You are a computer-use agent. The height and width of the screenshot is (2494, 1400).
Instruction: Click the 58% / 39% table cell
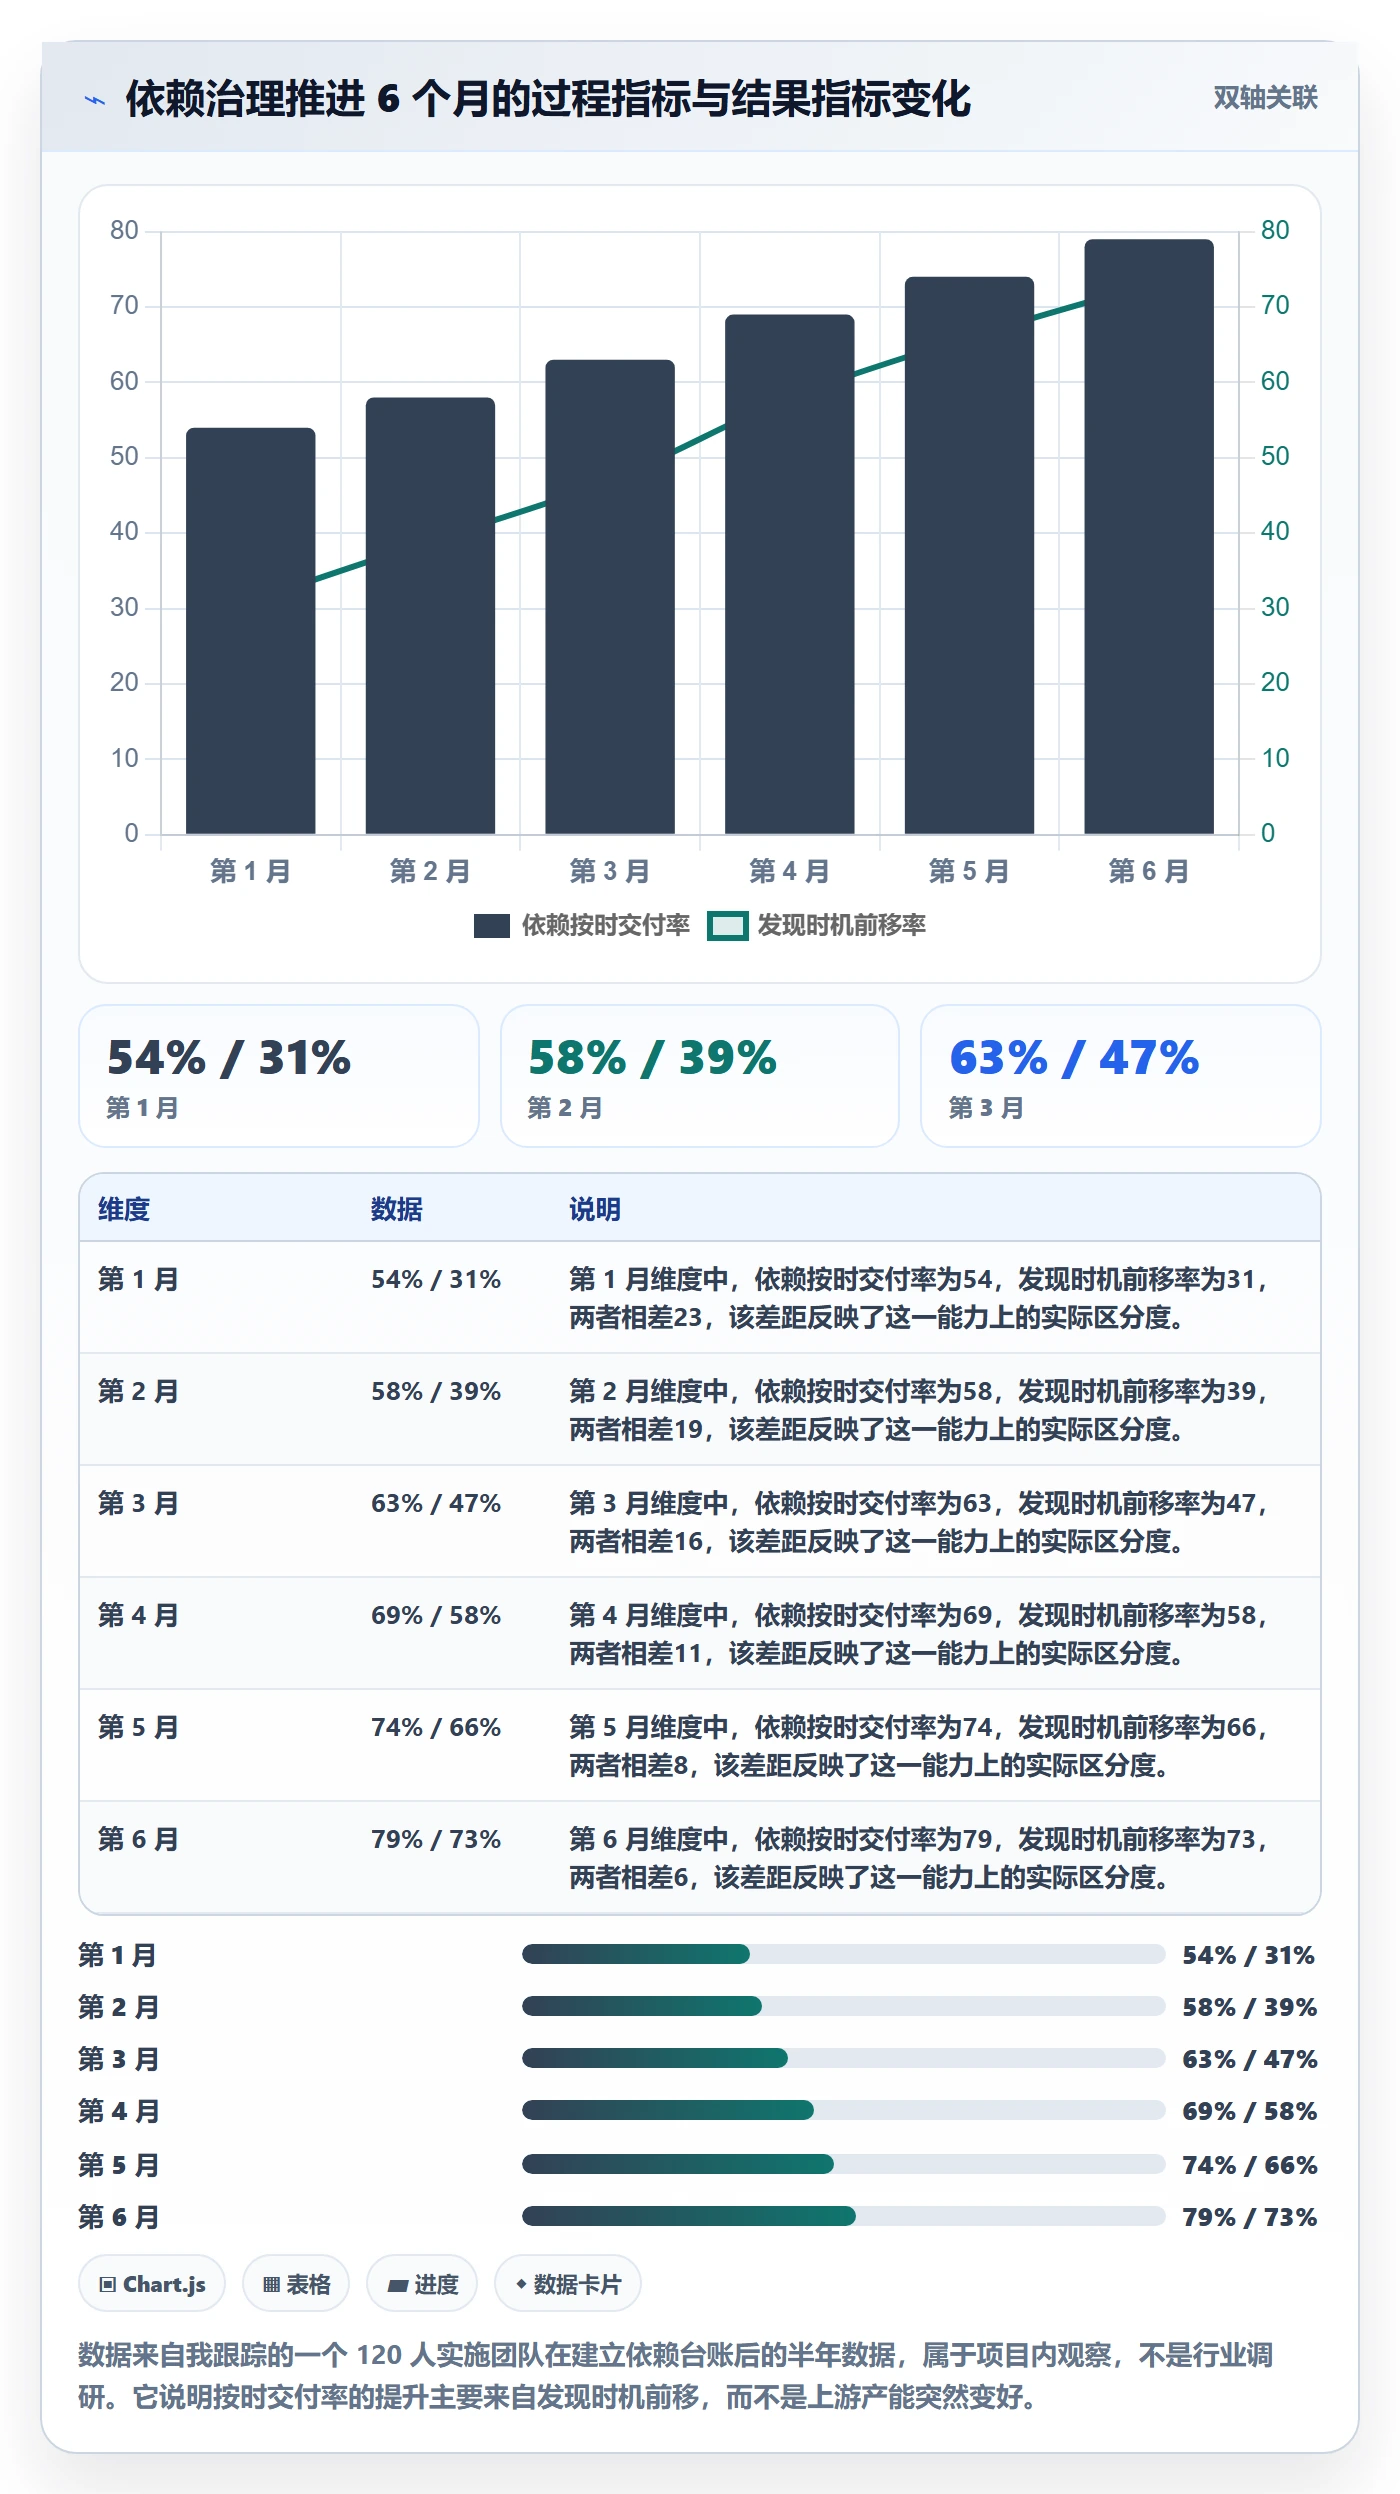click(x=436, y=1391)
